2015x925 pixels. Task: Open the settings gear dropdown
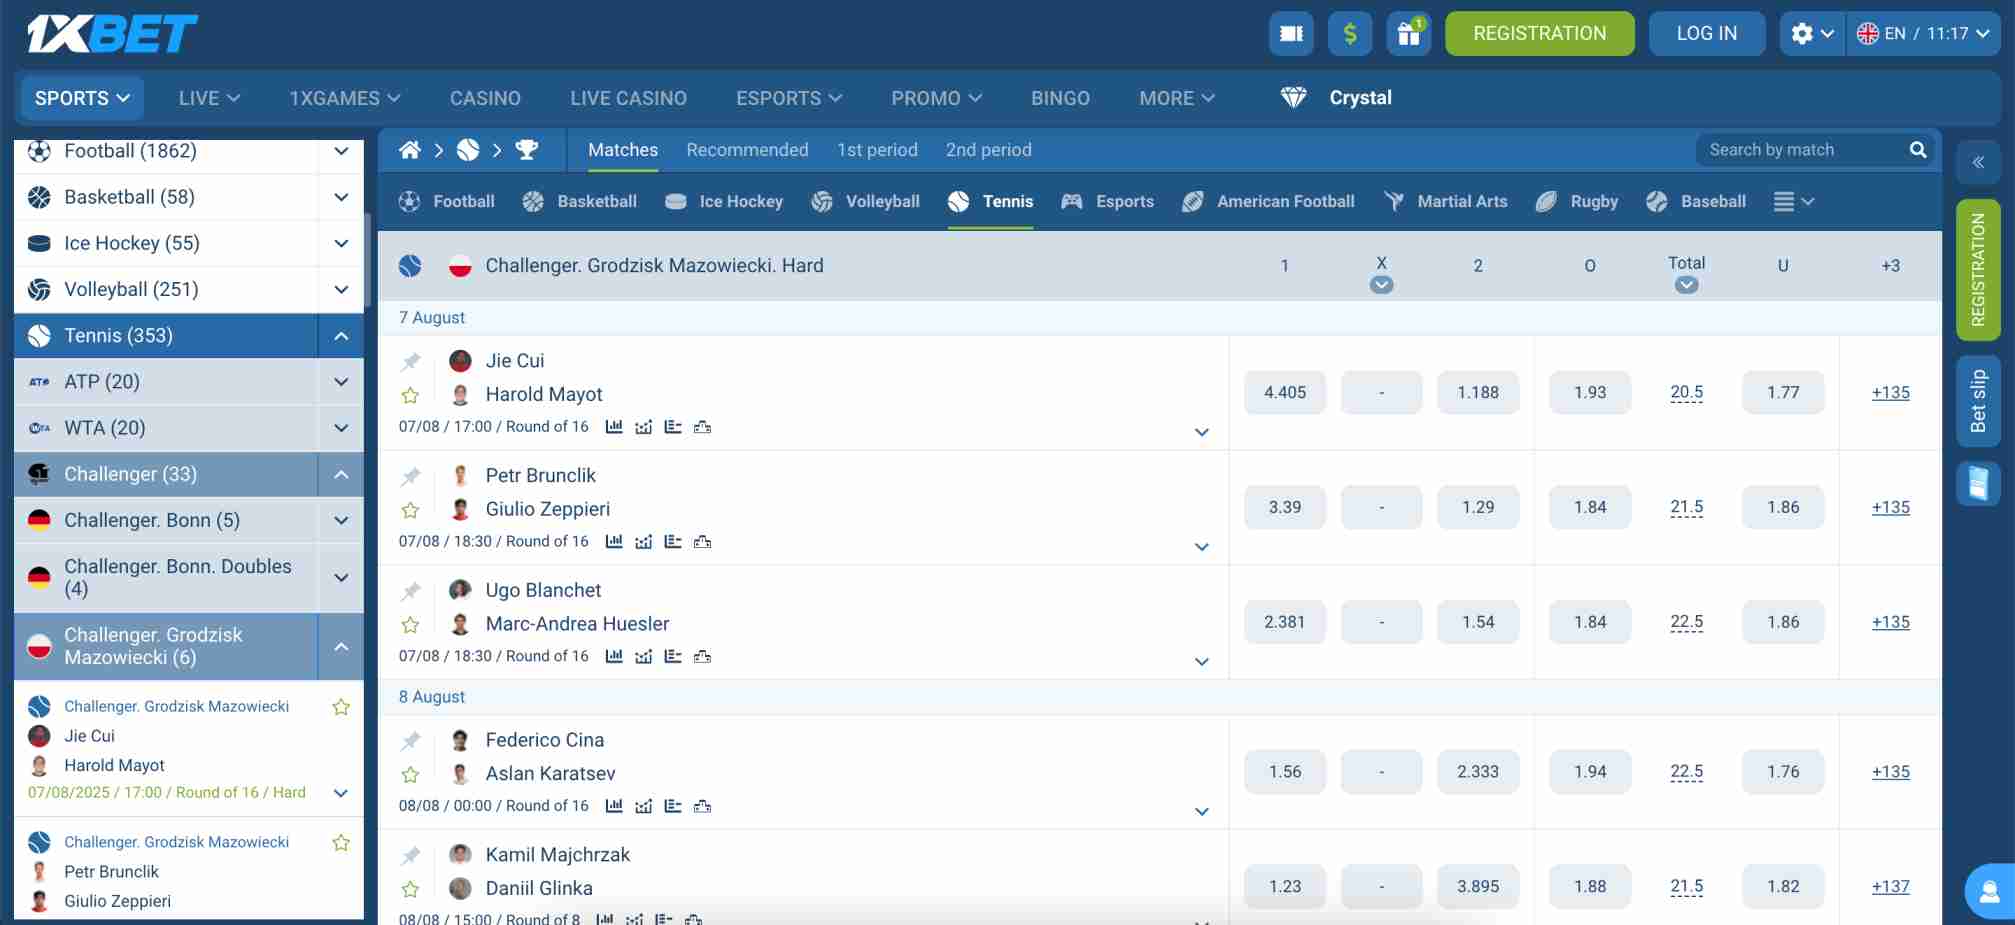click(x=1812, y=33)
